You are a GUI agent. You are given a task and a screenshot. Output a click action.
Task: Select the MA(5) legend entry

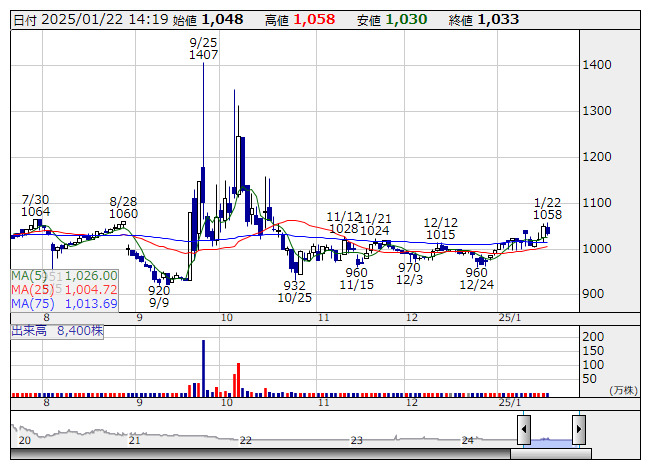pyautogui.click(x=64, y=276)
